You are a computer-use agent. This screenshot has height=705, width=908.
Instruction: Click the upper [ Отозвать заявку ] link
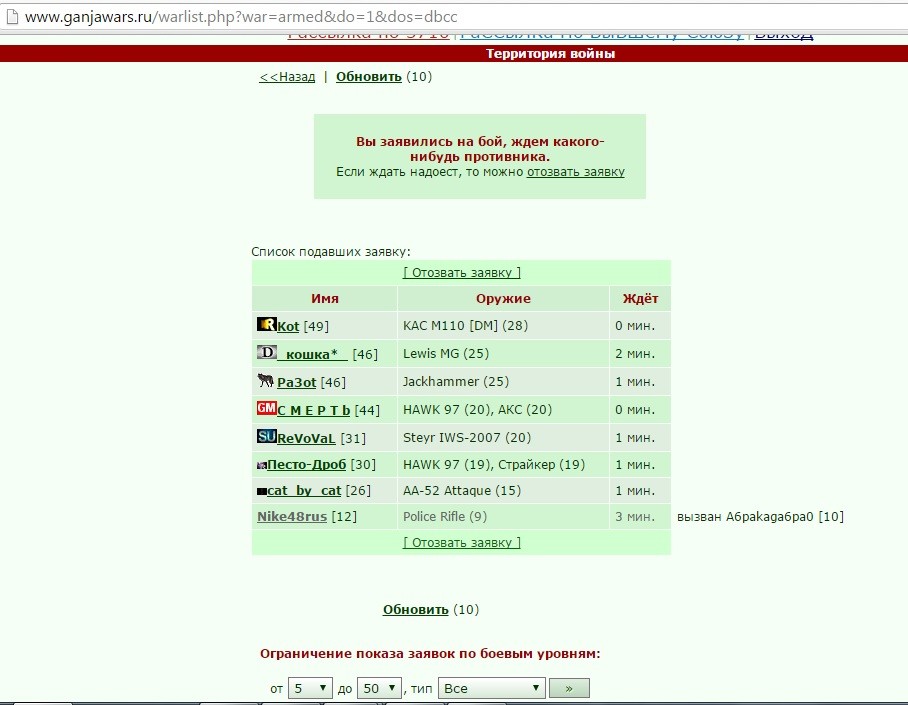coord(462,272)
